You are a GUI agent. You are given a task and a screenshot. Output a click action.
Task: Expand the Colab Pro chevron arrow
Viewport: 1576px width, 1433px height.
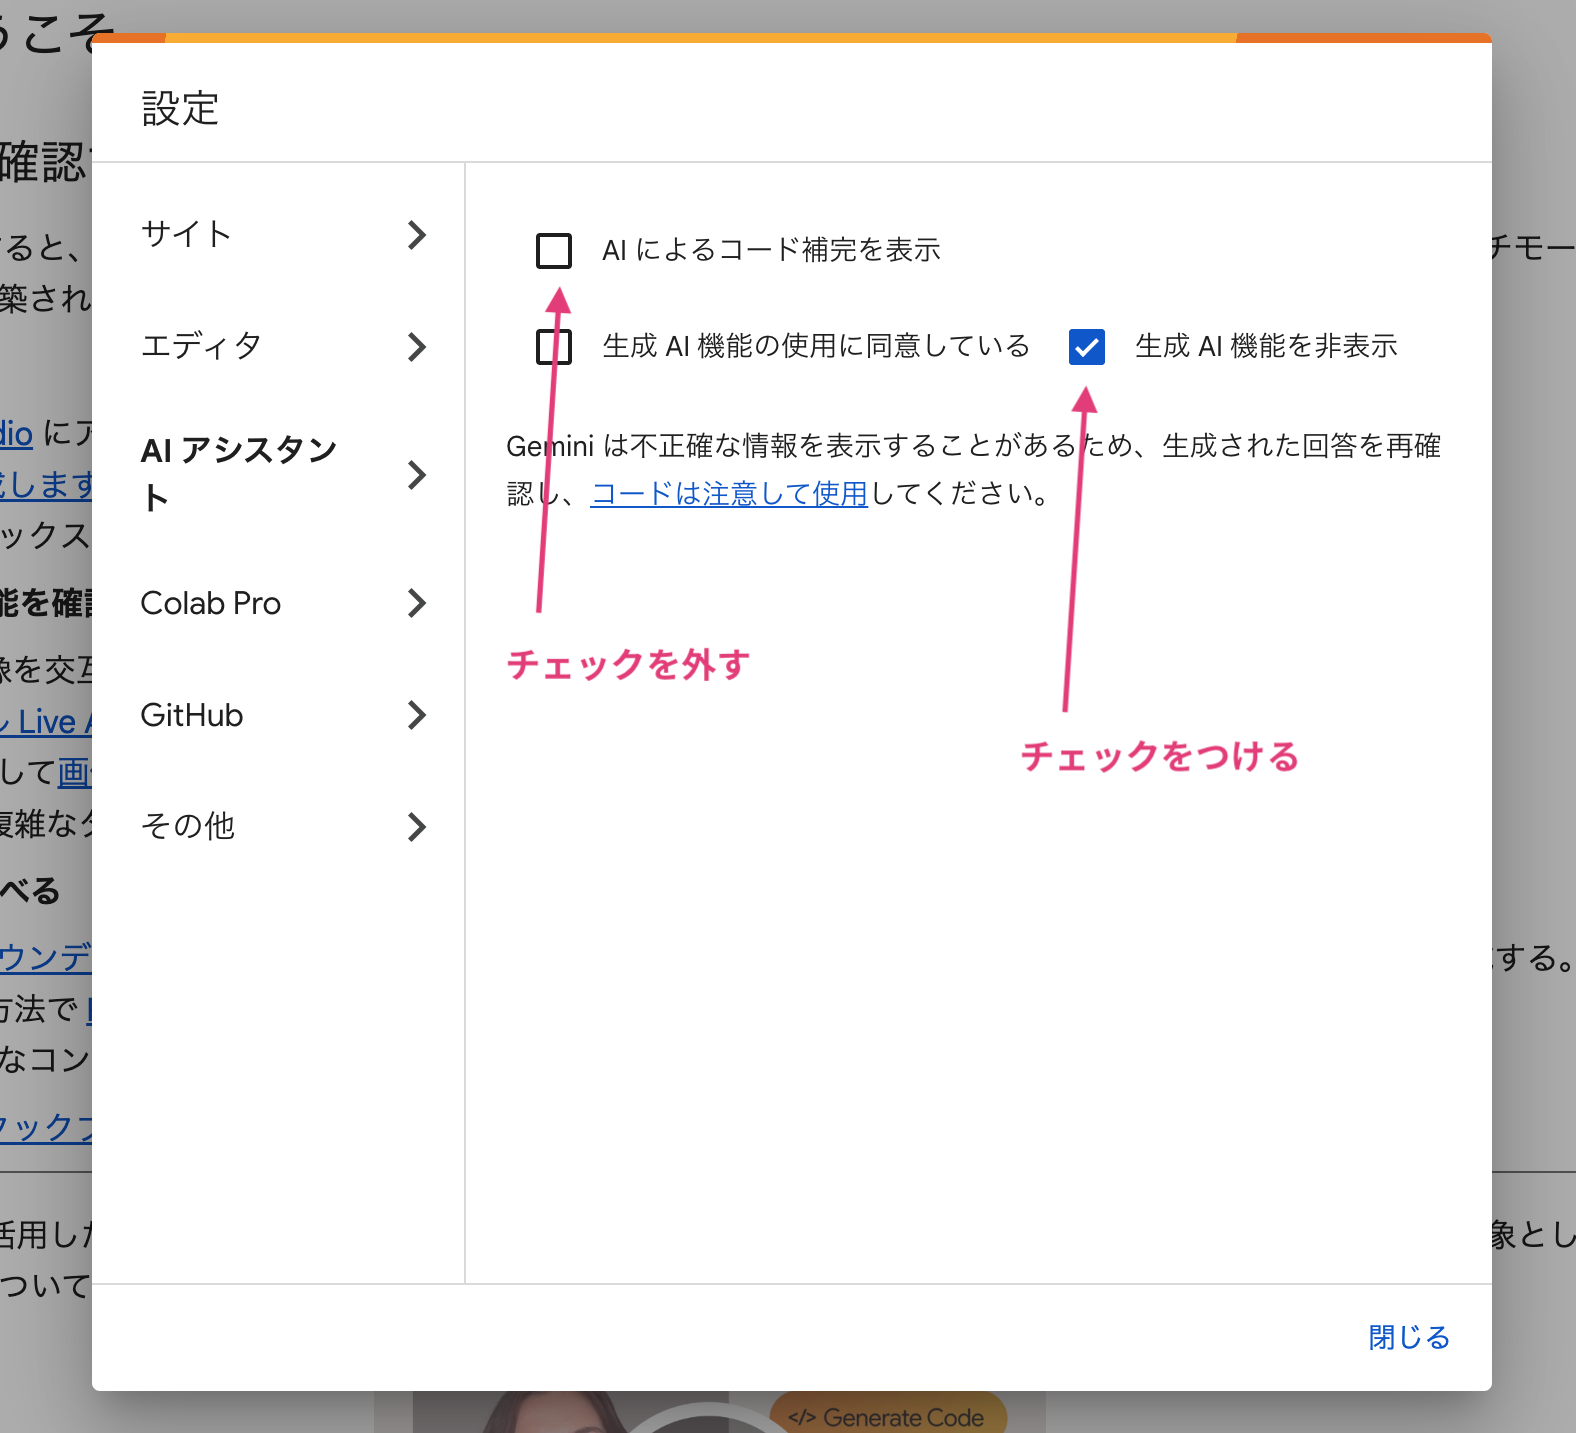coord(417,603)
